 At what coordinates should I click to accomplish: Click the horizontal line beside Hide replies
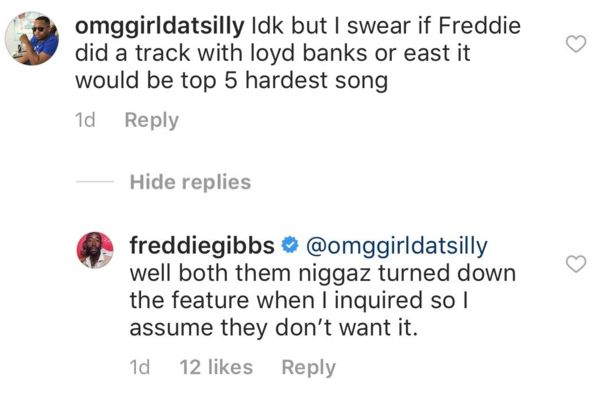[95, 181]
